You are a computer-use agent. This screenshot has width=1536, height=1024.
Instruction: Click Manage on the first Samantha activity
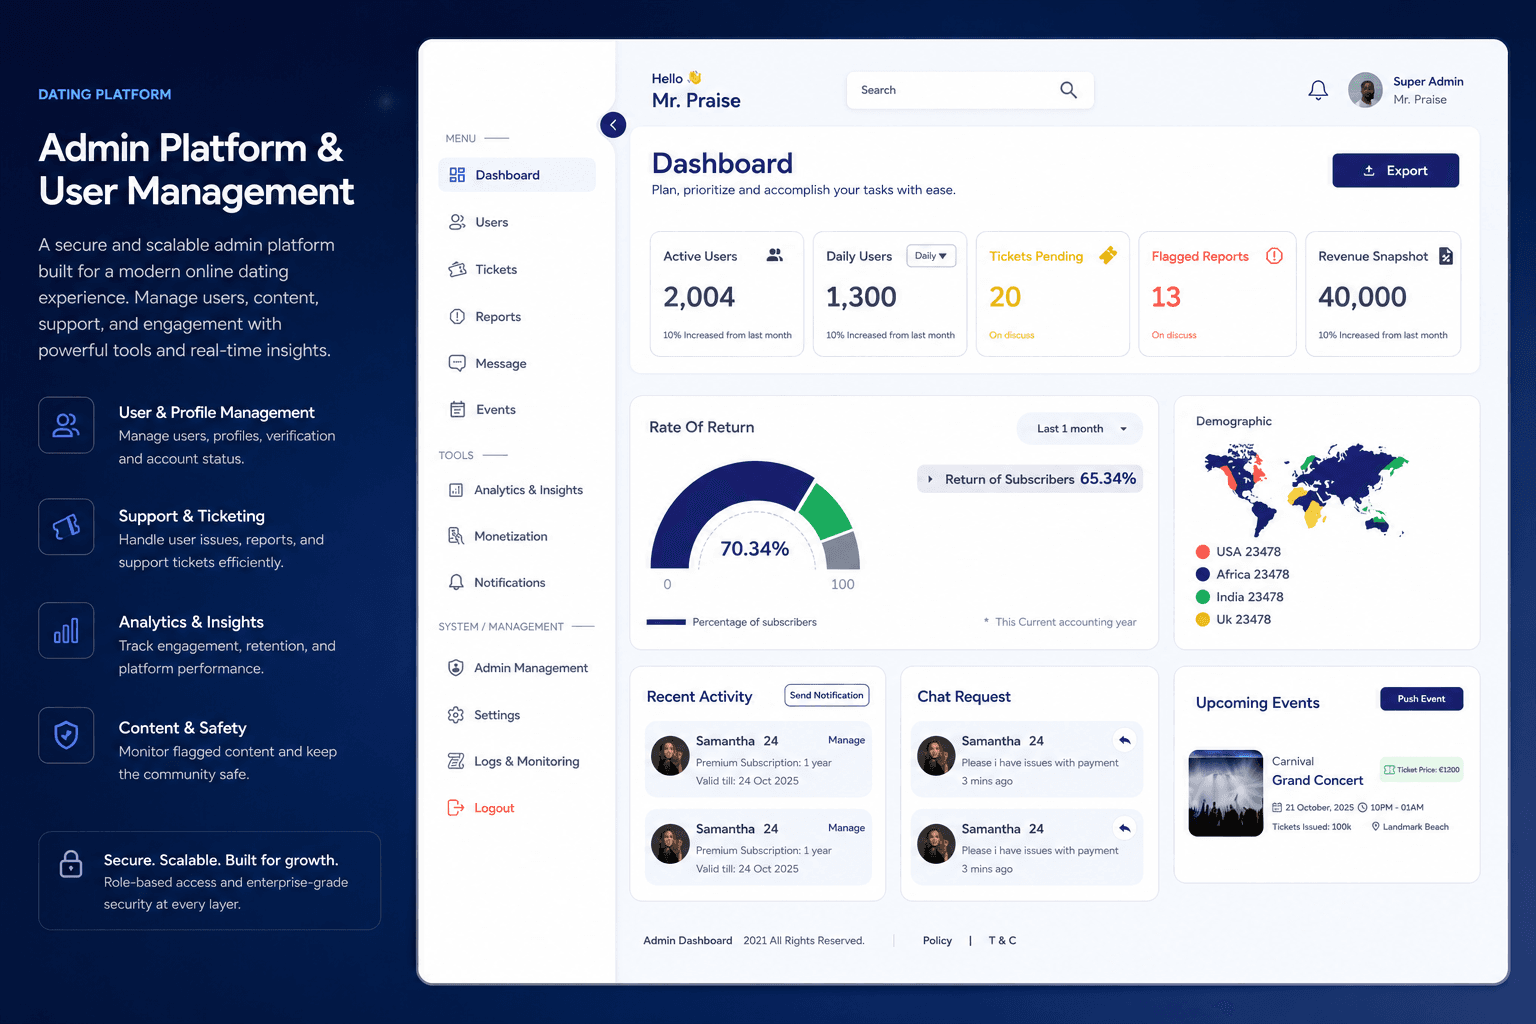846,740
